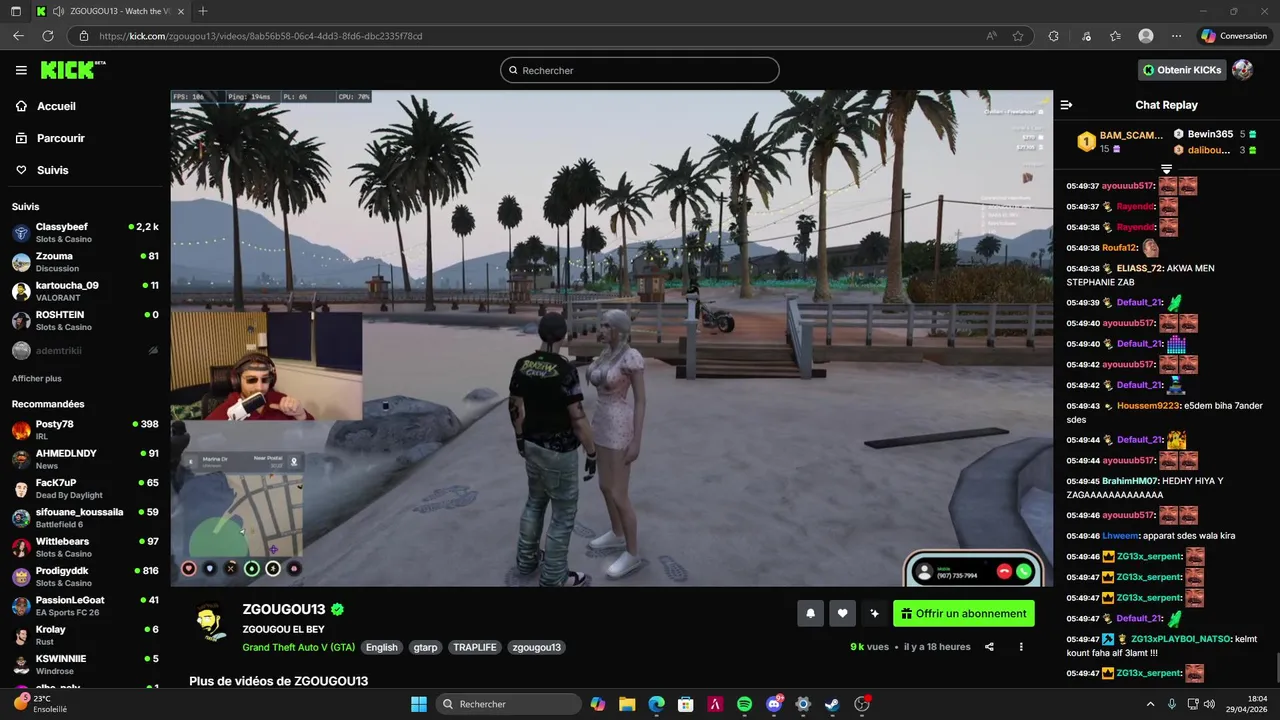Open AHMEDLNDY recommended channel
Screen dimensions: 1280x720
coord(85,459)
